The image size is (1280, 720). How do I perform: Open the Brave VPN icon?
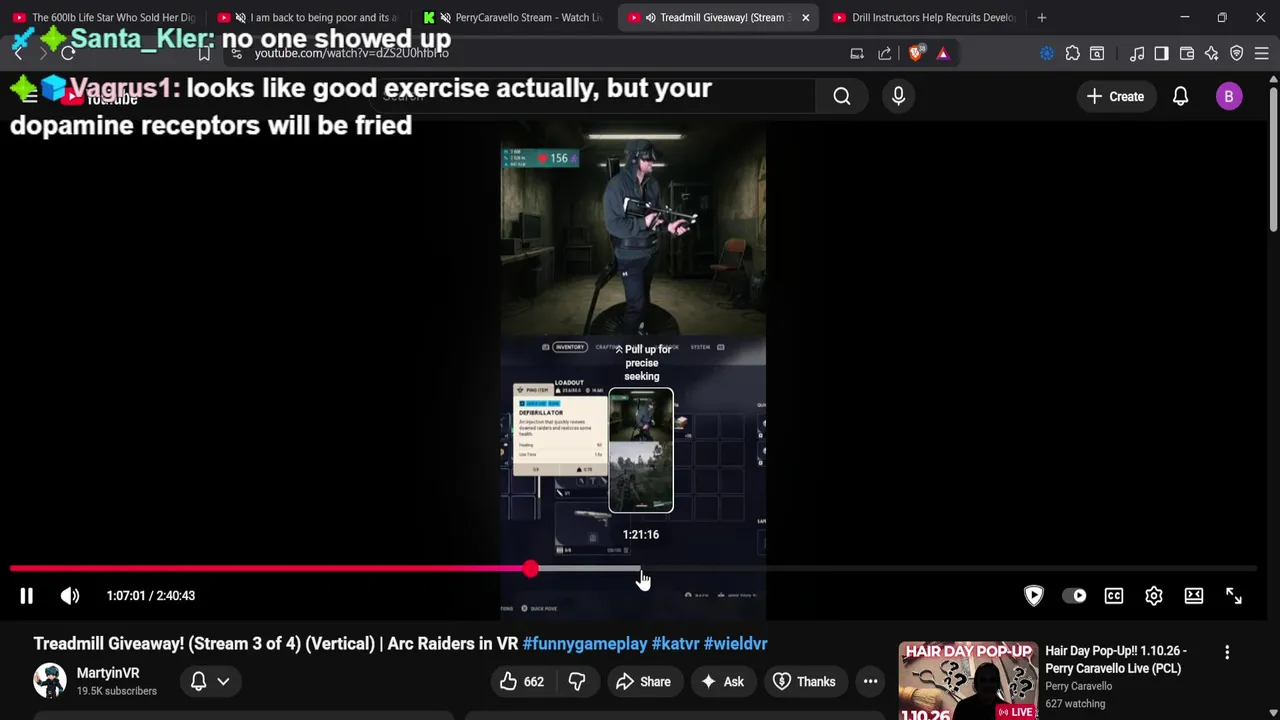point(1237,53)
